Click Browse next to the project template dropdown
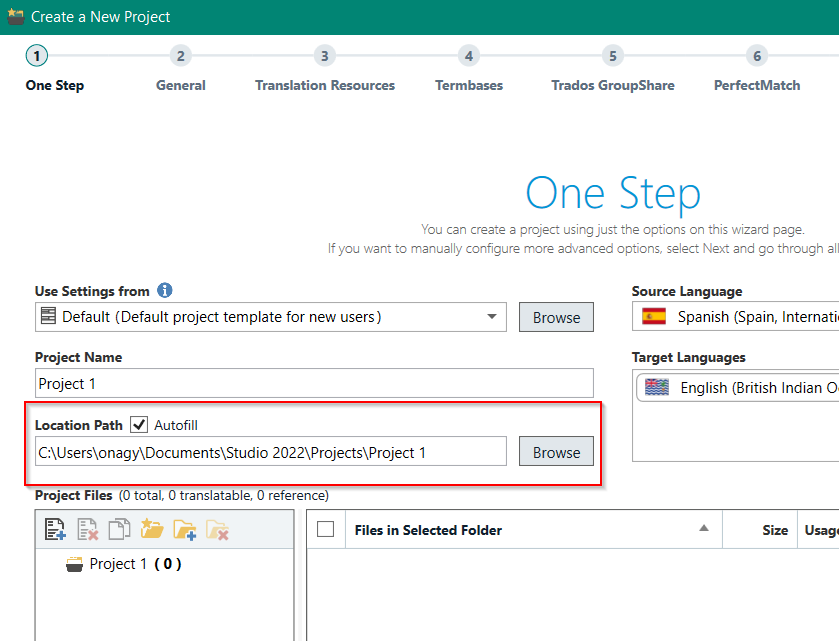The width and height of the screenshot is (839, 641). pos(556,317)
